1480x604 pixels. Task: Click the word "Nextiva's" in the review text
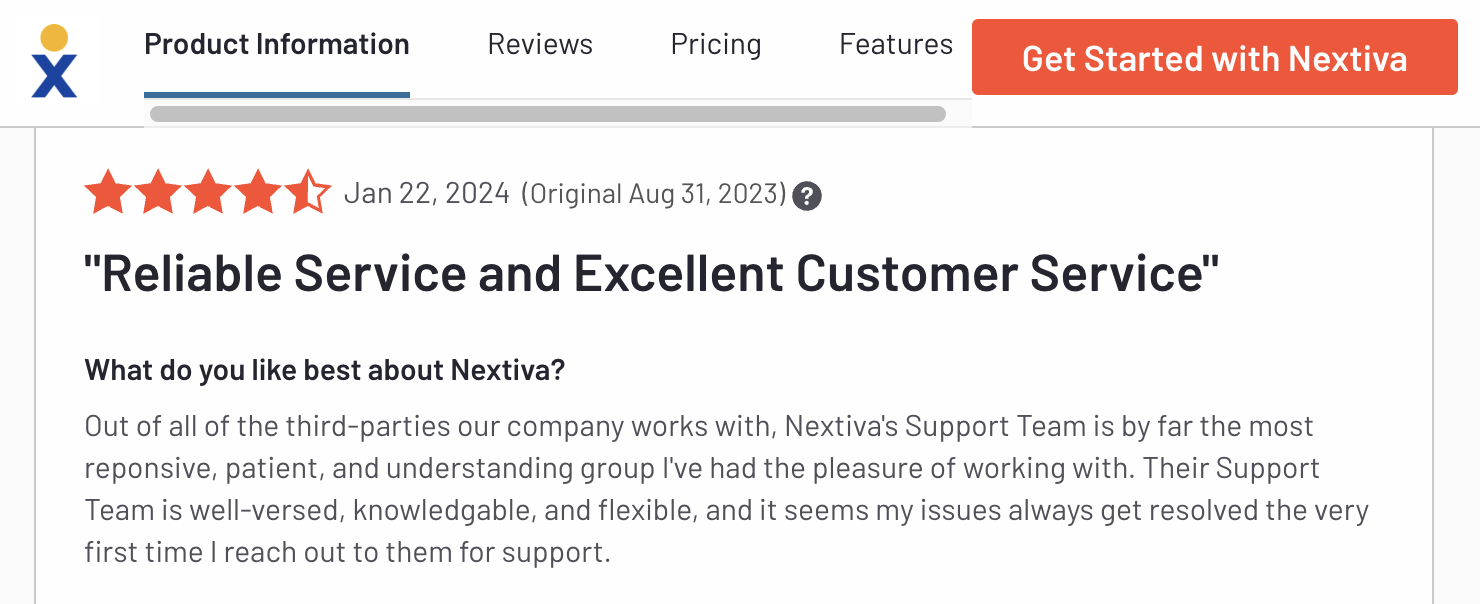coord(841,427)
